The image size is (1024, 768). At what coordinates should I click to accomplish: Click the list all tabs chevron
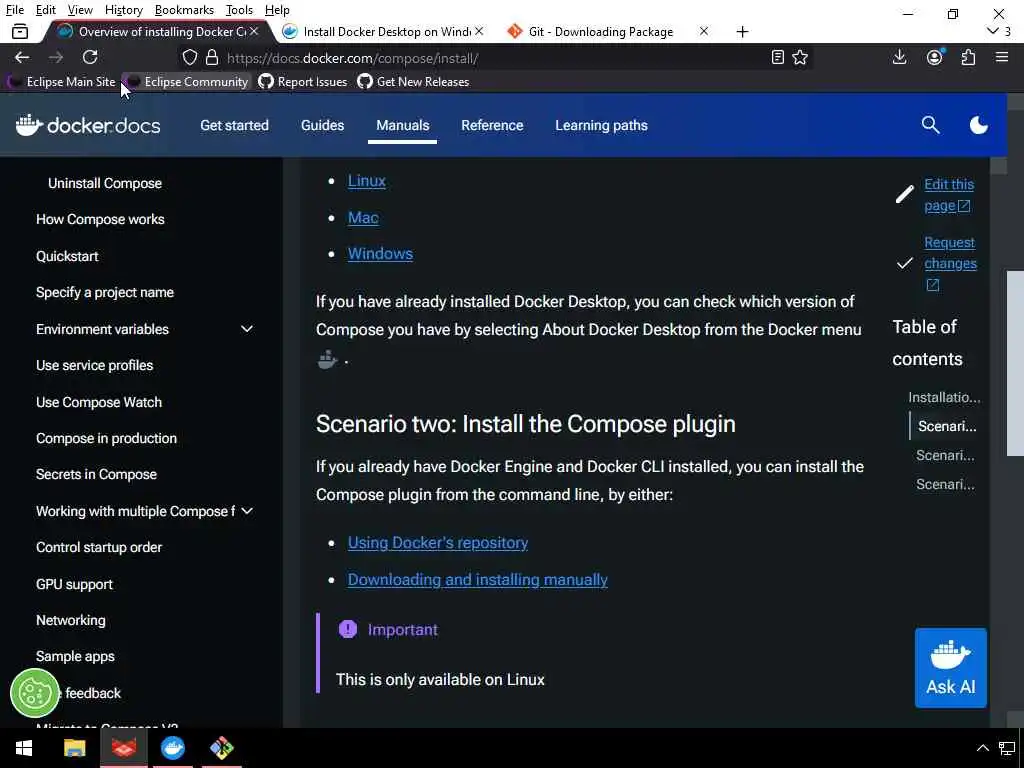click(x=993, y=31)
